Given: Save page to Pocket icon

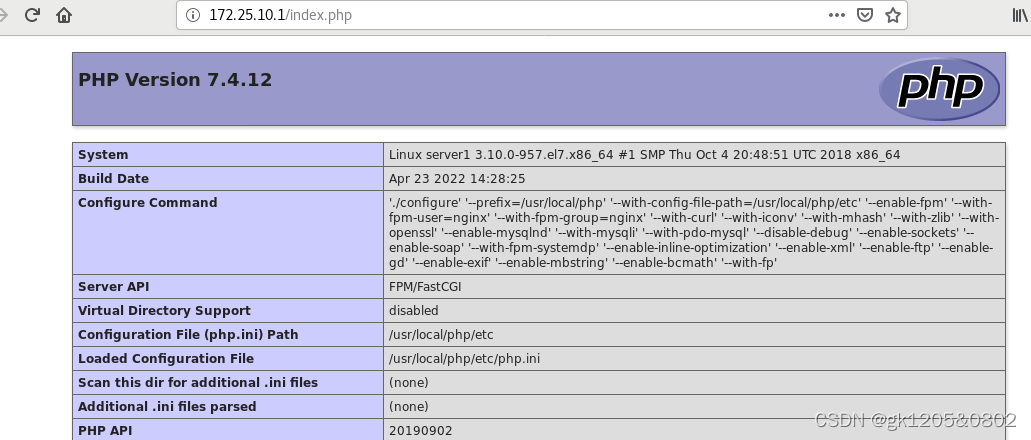Looking at the screenshot, I should tap(865, 14).
